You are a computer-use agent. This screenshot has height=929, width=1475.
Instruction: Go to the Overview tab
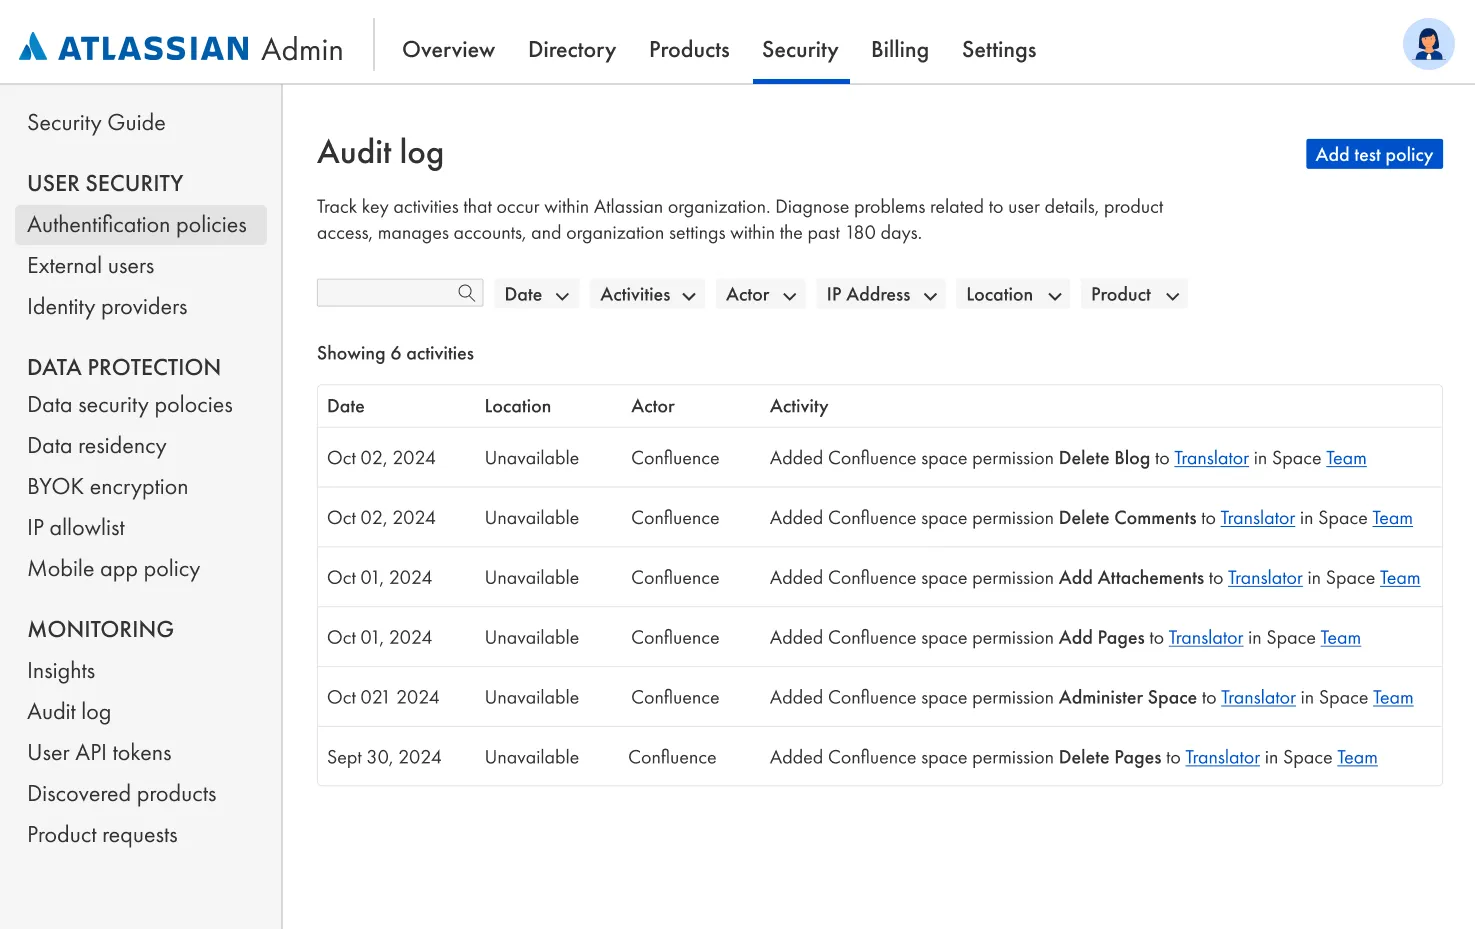(x=448, y=50)
